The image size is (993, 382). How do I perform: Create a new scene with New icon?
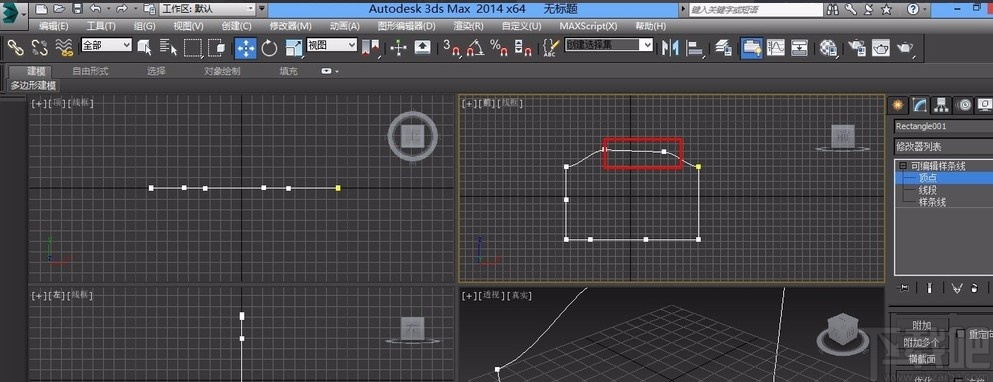41,10
